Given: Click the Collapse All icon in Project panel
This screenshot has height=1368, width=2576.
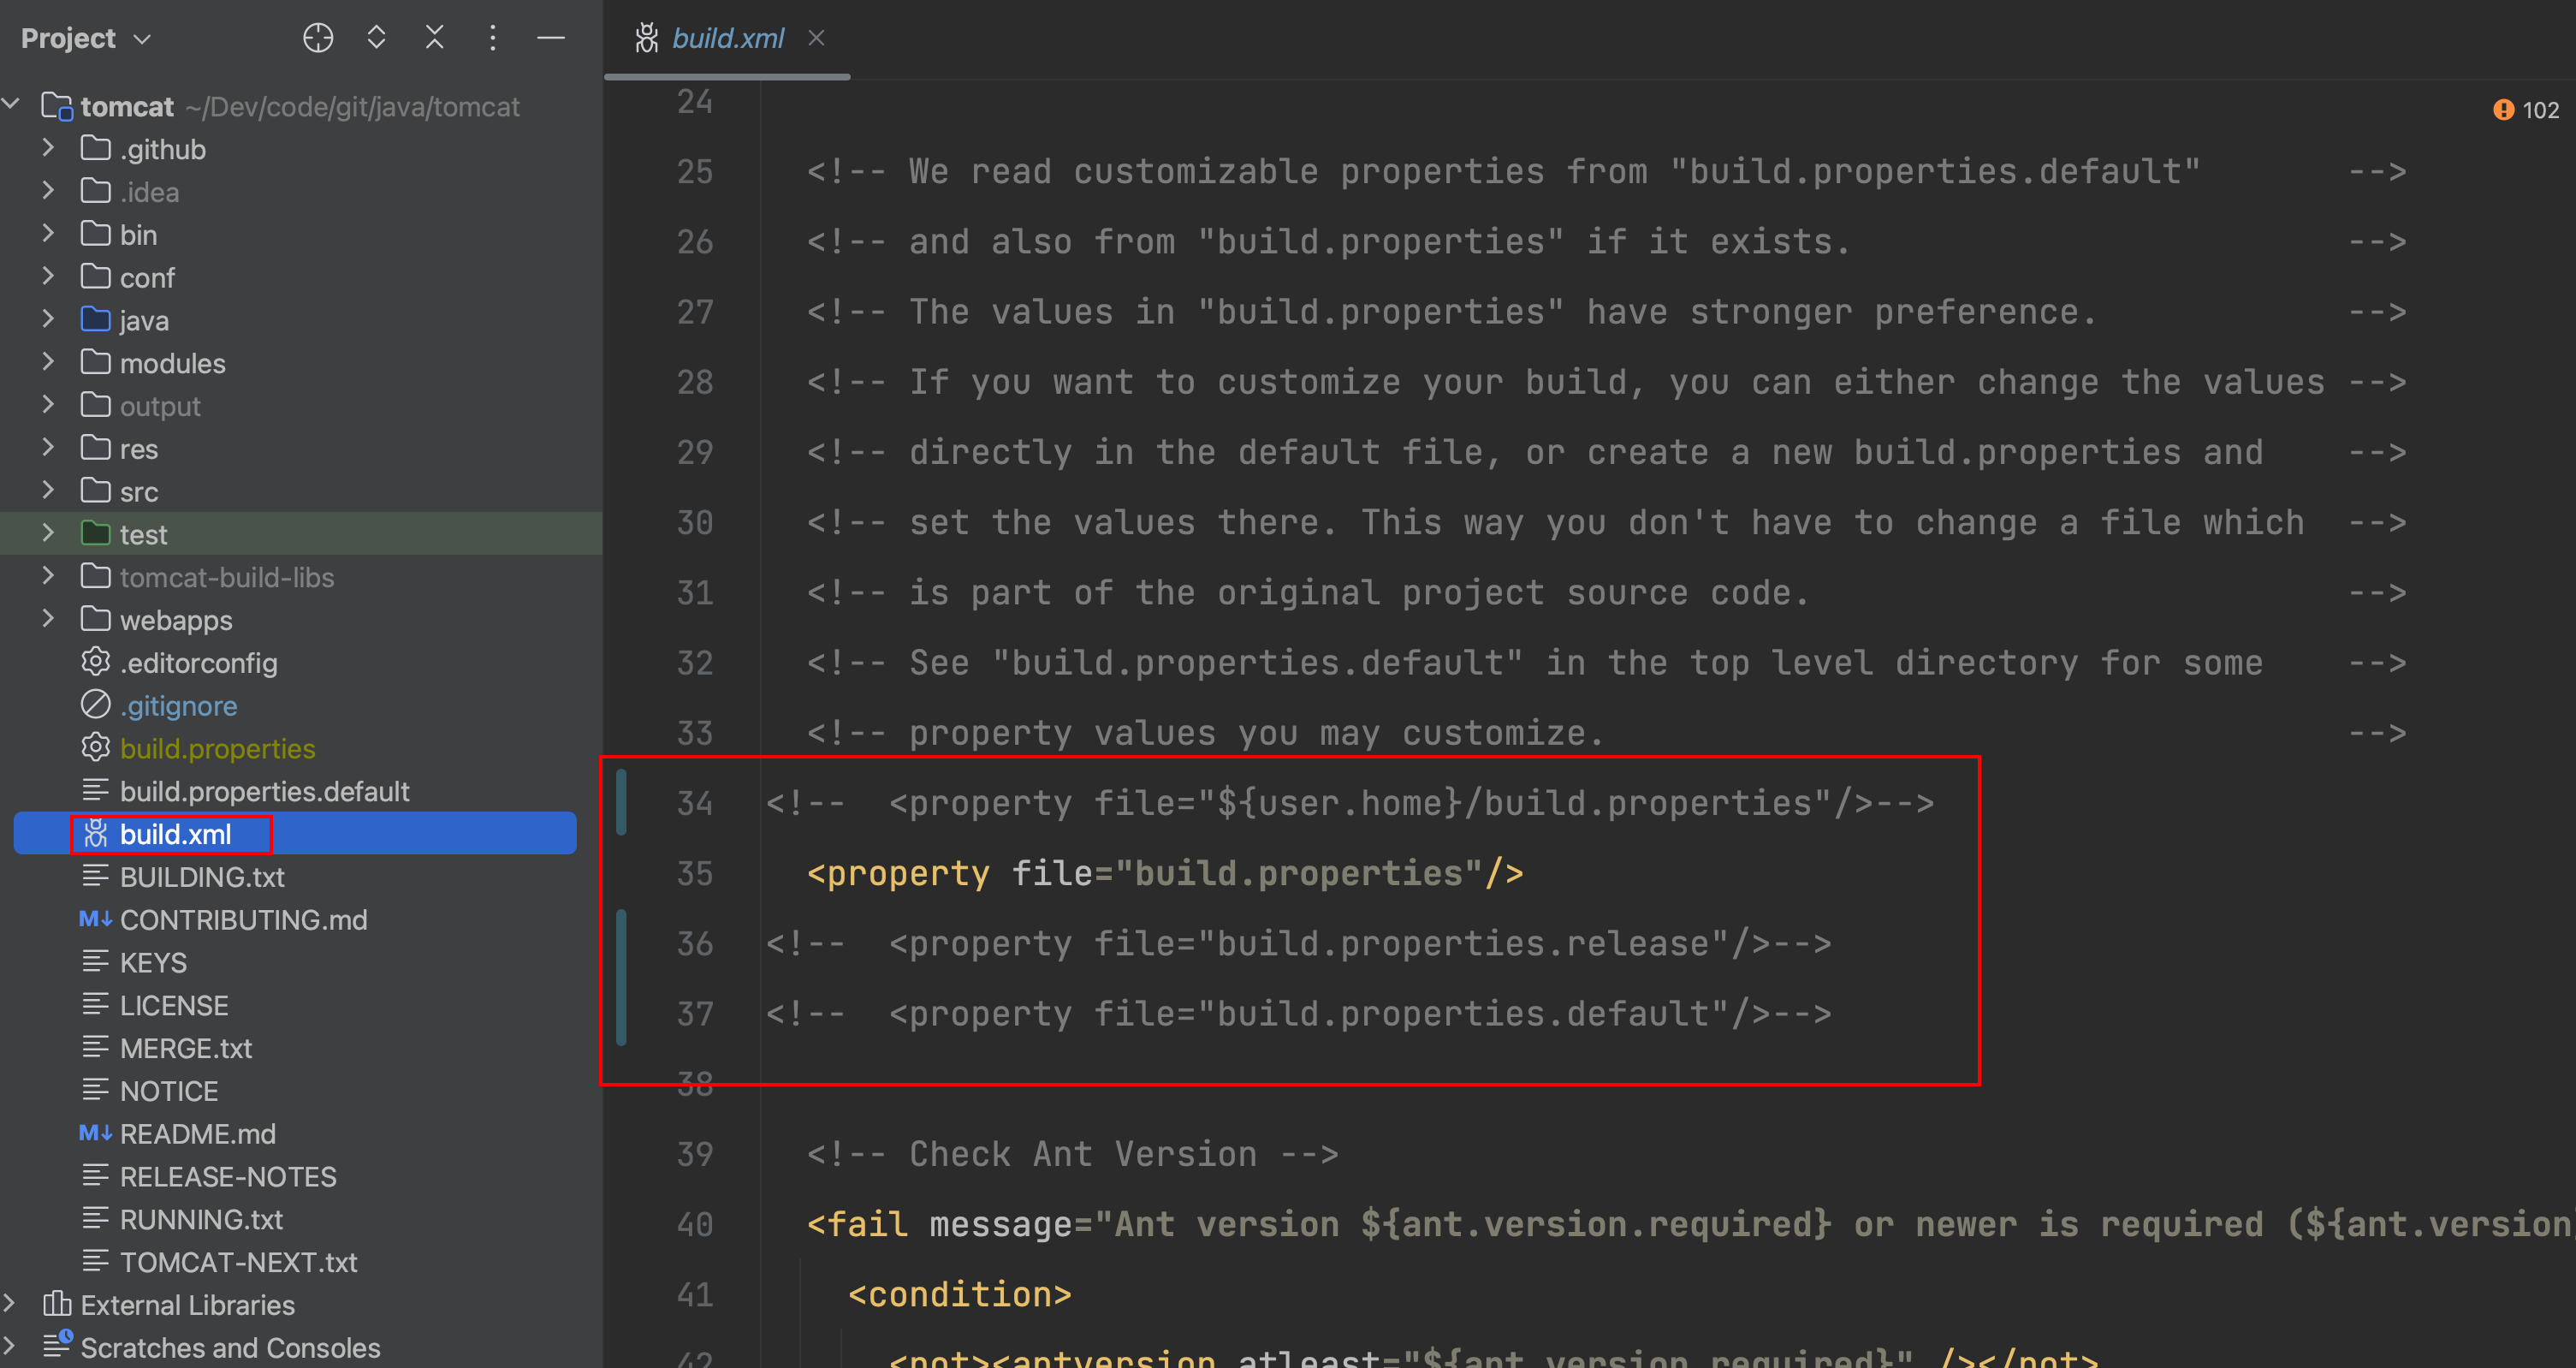Looking at the screenshot, I should pos(434,38).
